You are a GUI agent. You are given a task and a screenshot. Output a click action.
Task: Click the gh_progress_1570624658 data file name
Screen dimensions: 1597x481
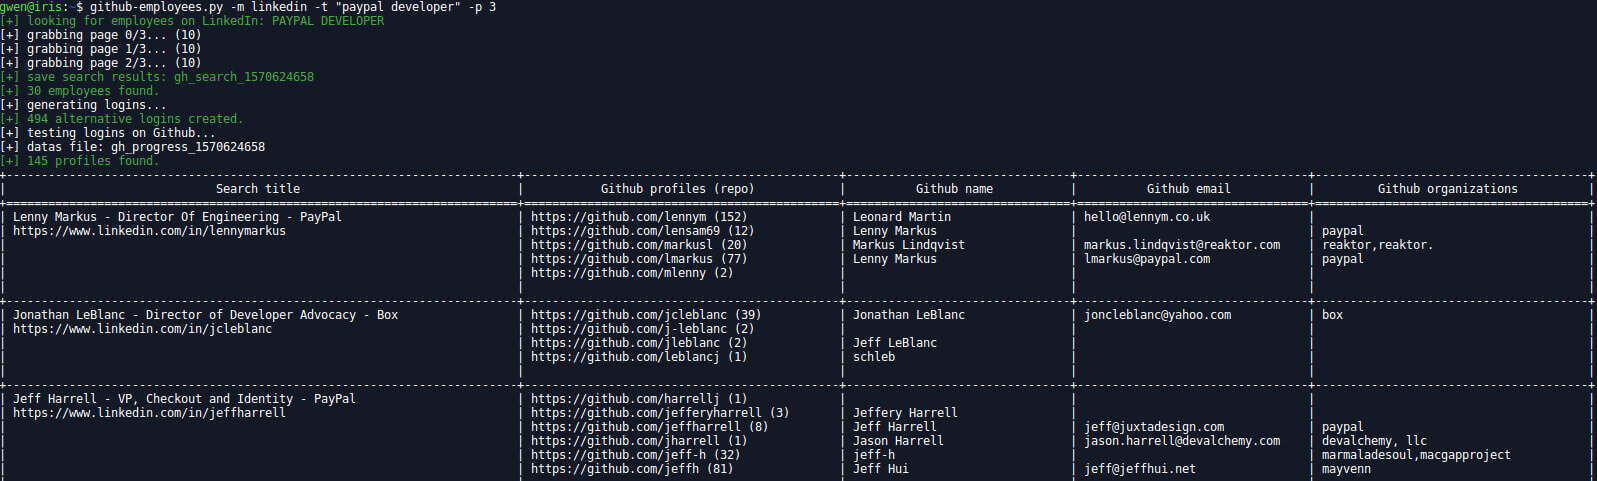click(x=188, y=147)
